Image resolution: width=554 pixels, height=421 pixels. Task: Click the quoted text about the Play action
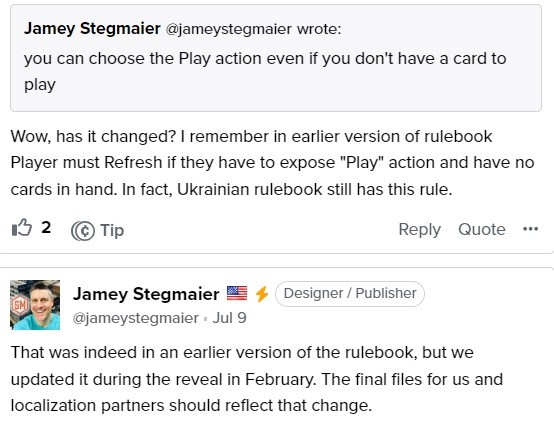[265, 71]
